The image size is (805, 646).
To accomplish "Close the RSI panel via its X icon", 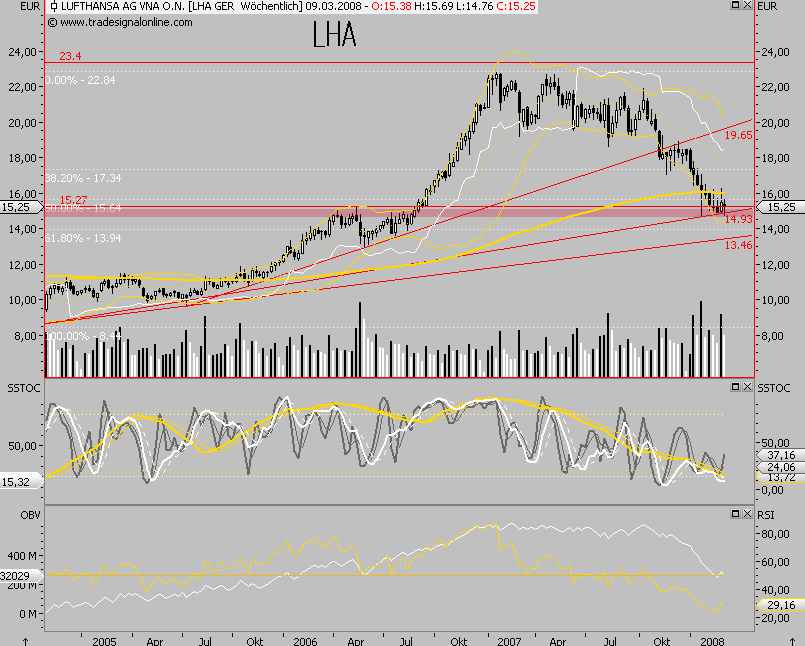I will tap(747, 513).
